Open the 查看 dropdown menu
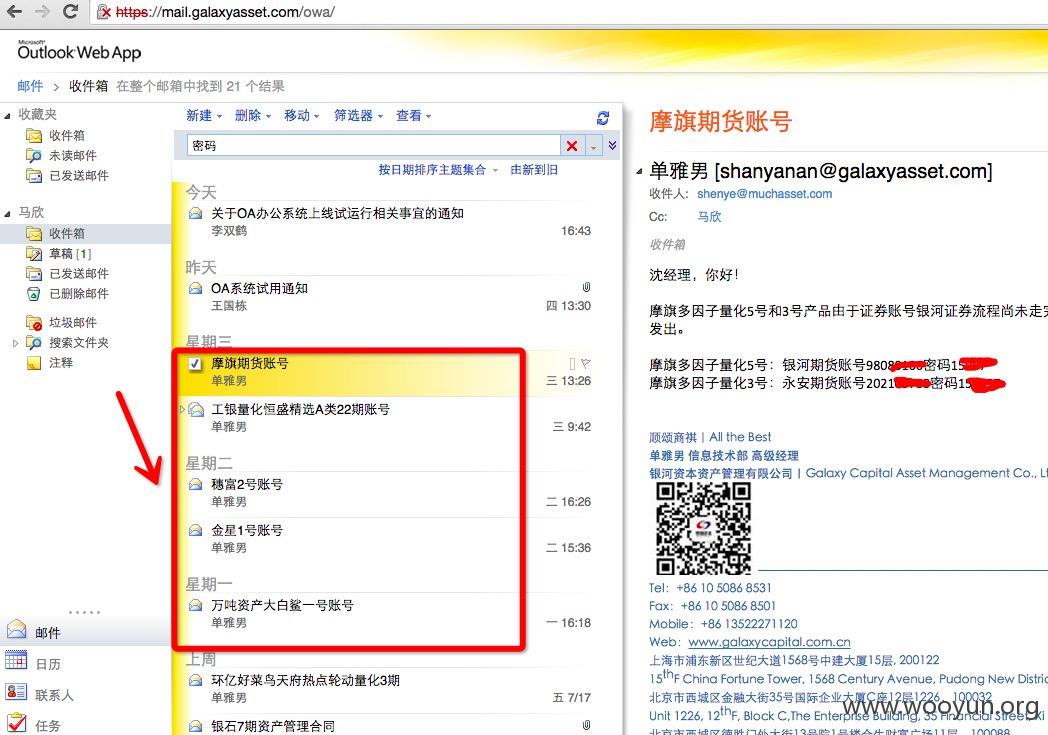The width and height of the screenshot is (1048, 735). pos(414,116)
